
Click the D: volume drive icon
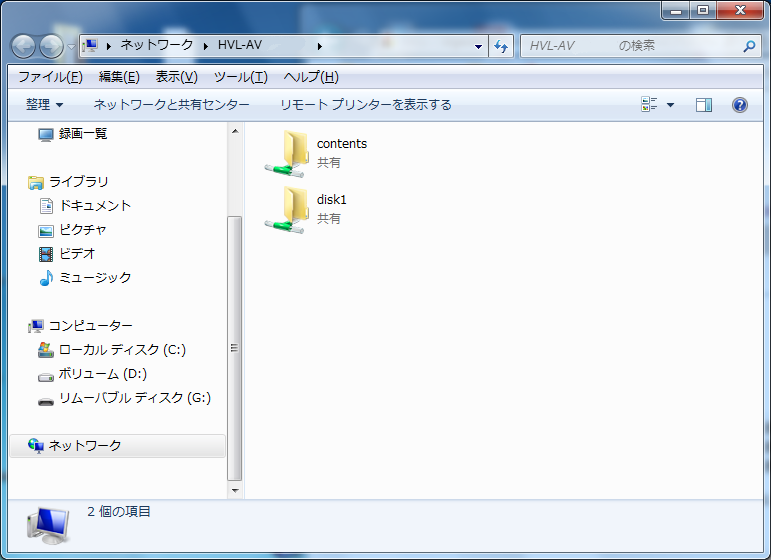pos(46,378)
